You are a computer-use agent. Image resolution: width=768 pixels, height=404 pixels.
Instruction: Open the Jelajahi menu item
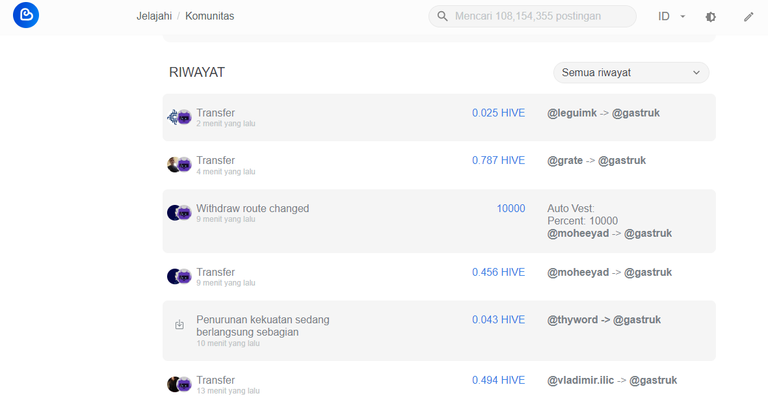tap(154, 16)
